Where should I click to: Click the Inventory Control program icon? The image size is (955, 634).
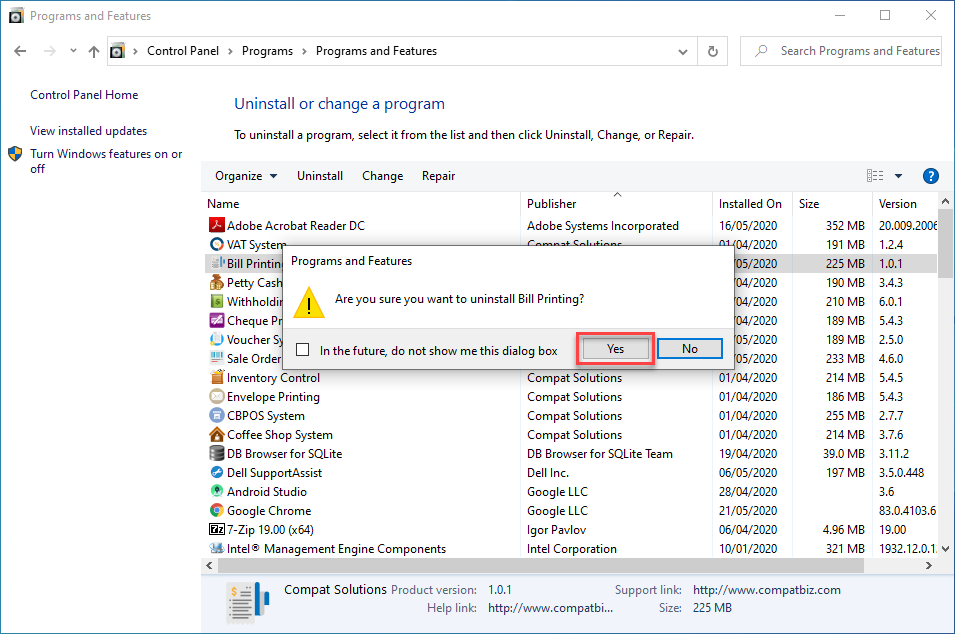[216, 377]
